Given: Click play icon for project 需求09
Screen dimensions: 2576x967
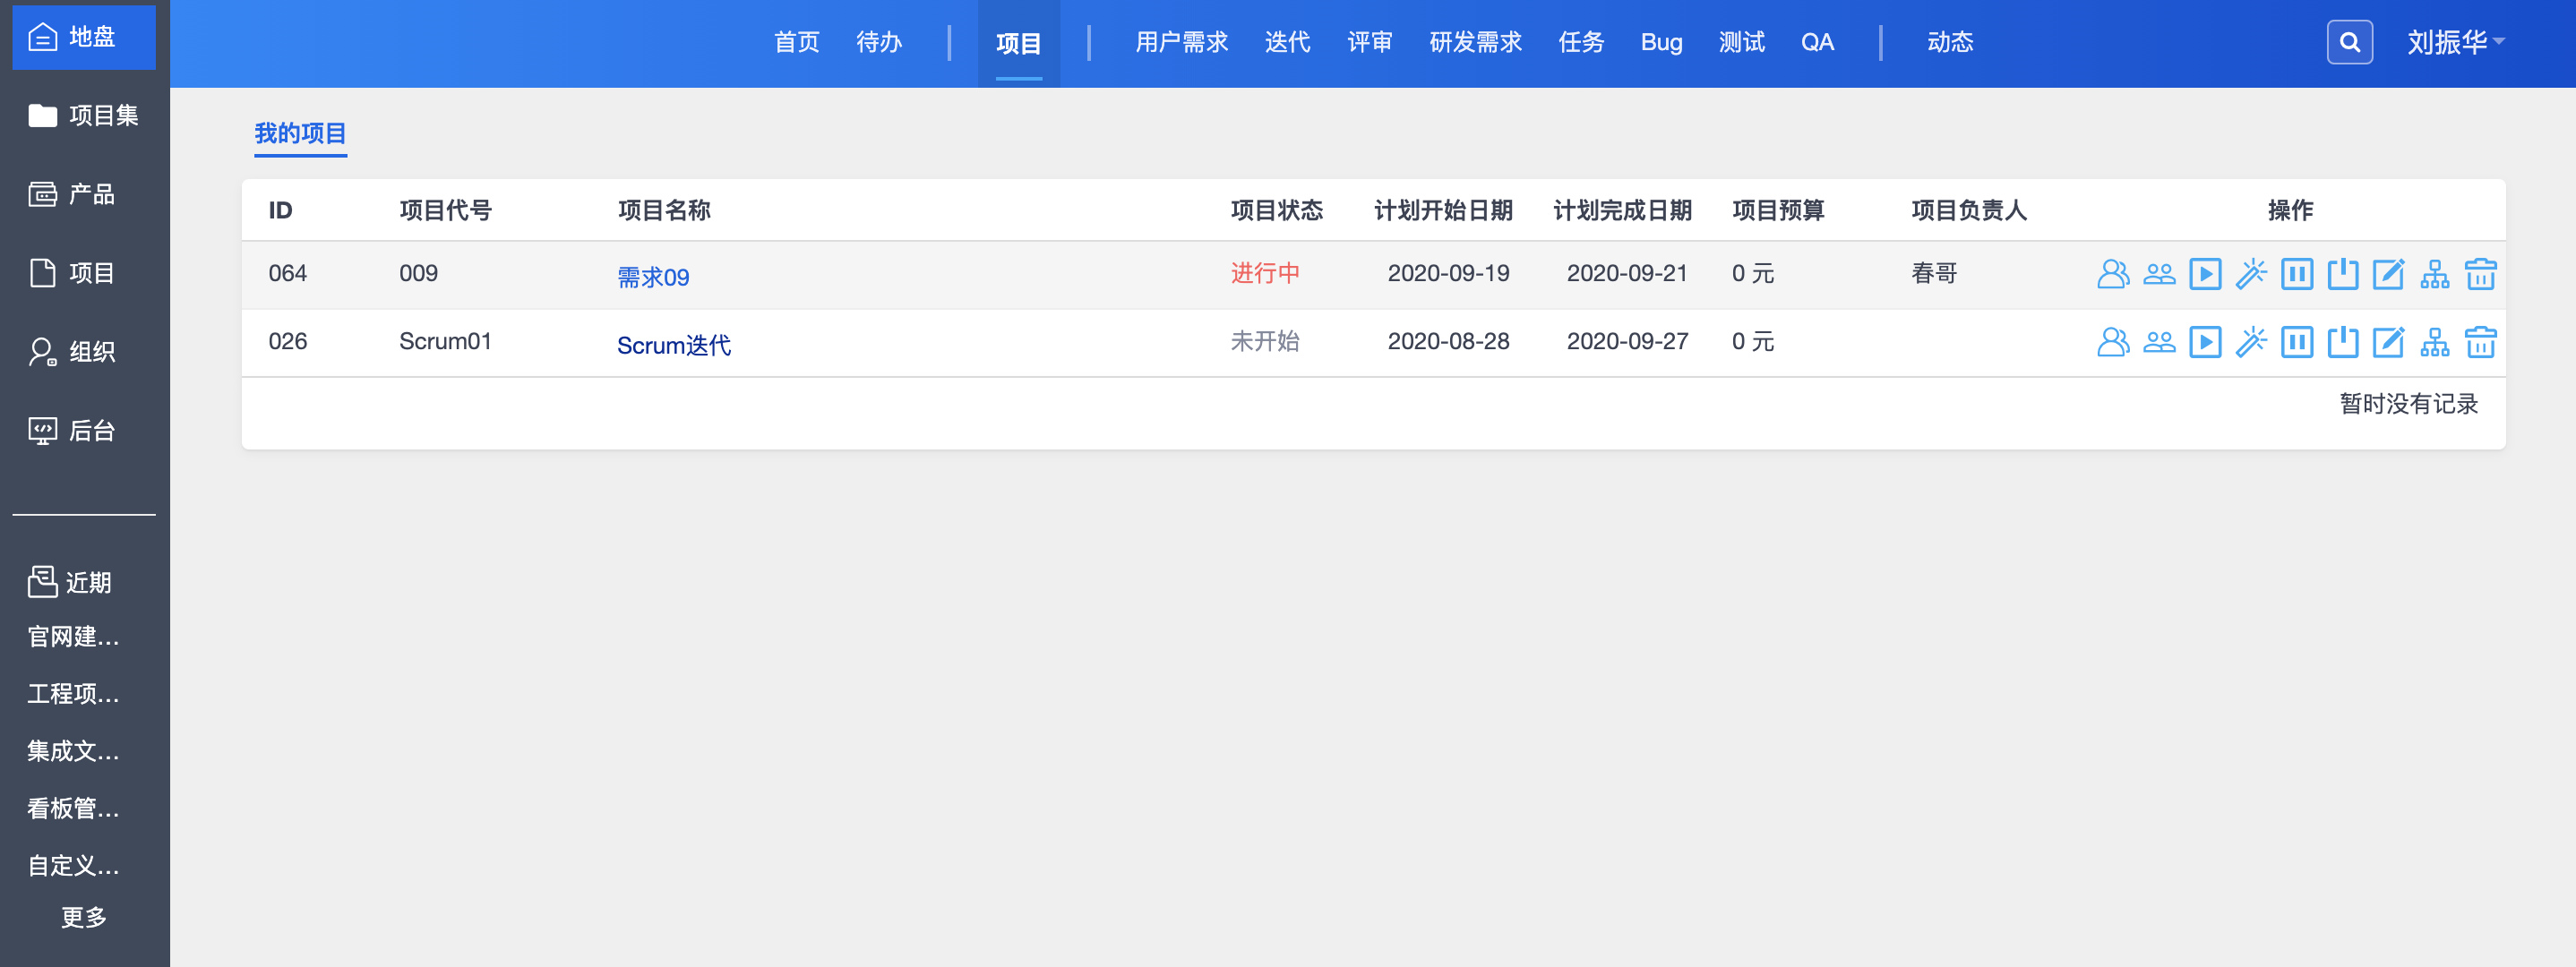Looking at the screenshot, I should [2204, 274].
